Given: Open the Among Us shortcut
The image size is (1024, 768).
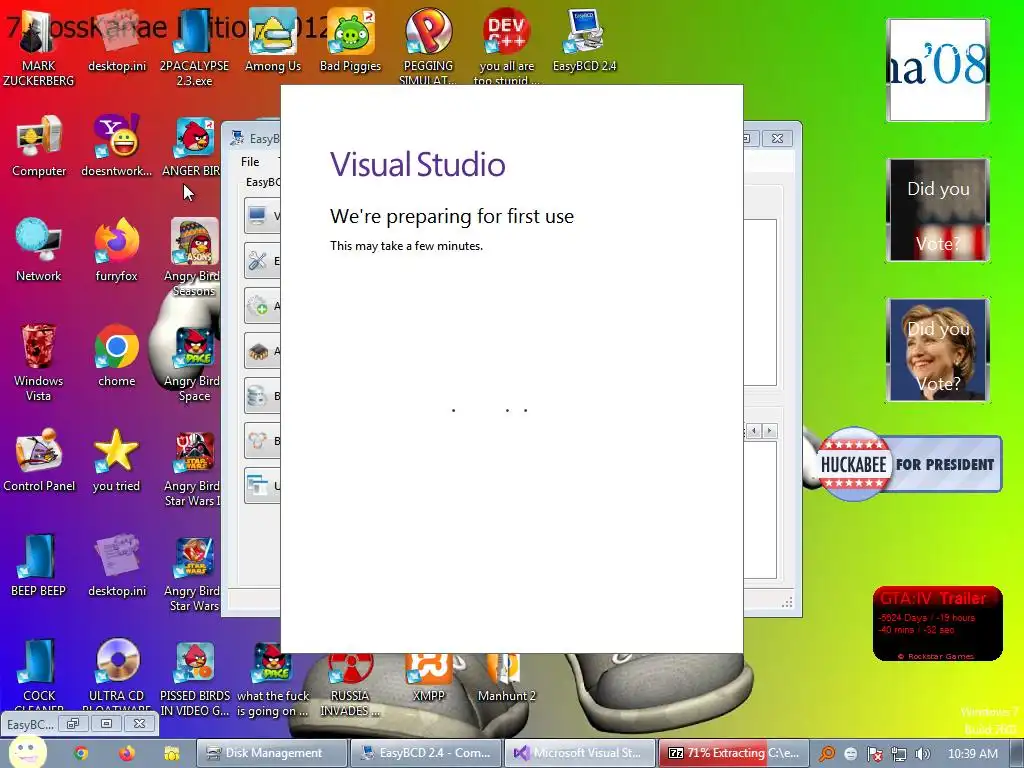Looking at the screenshot, I should click(x=272, y=40).
